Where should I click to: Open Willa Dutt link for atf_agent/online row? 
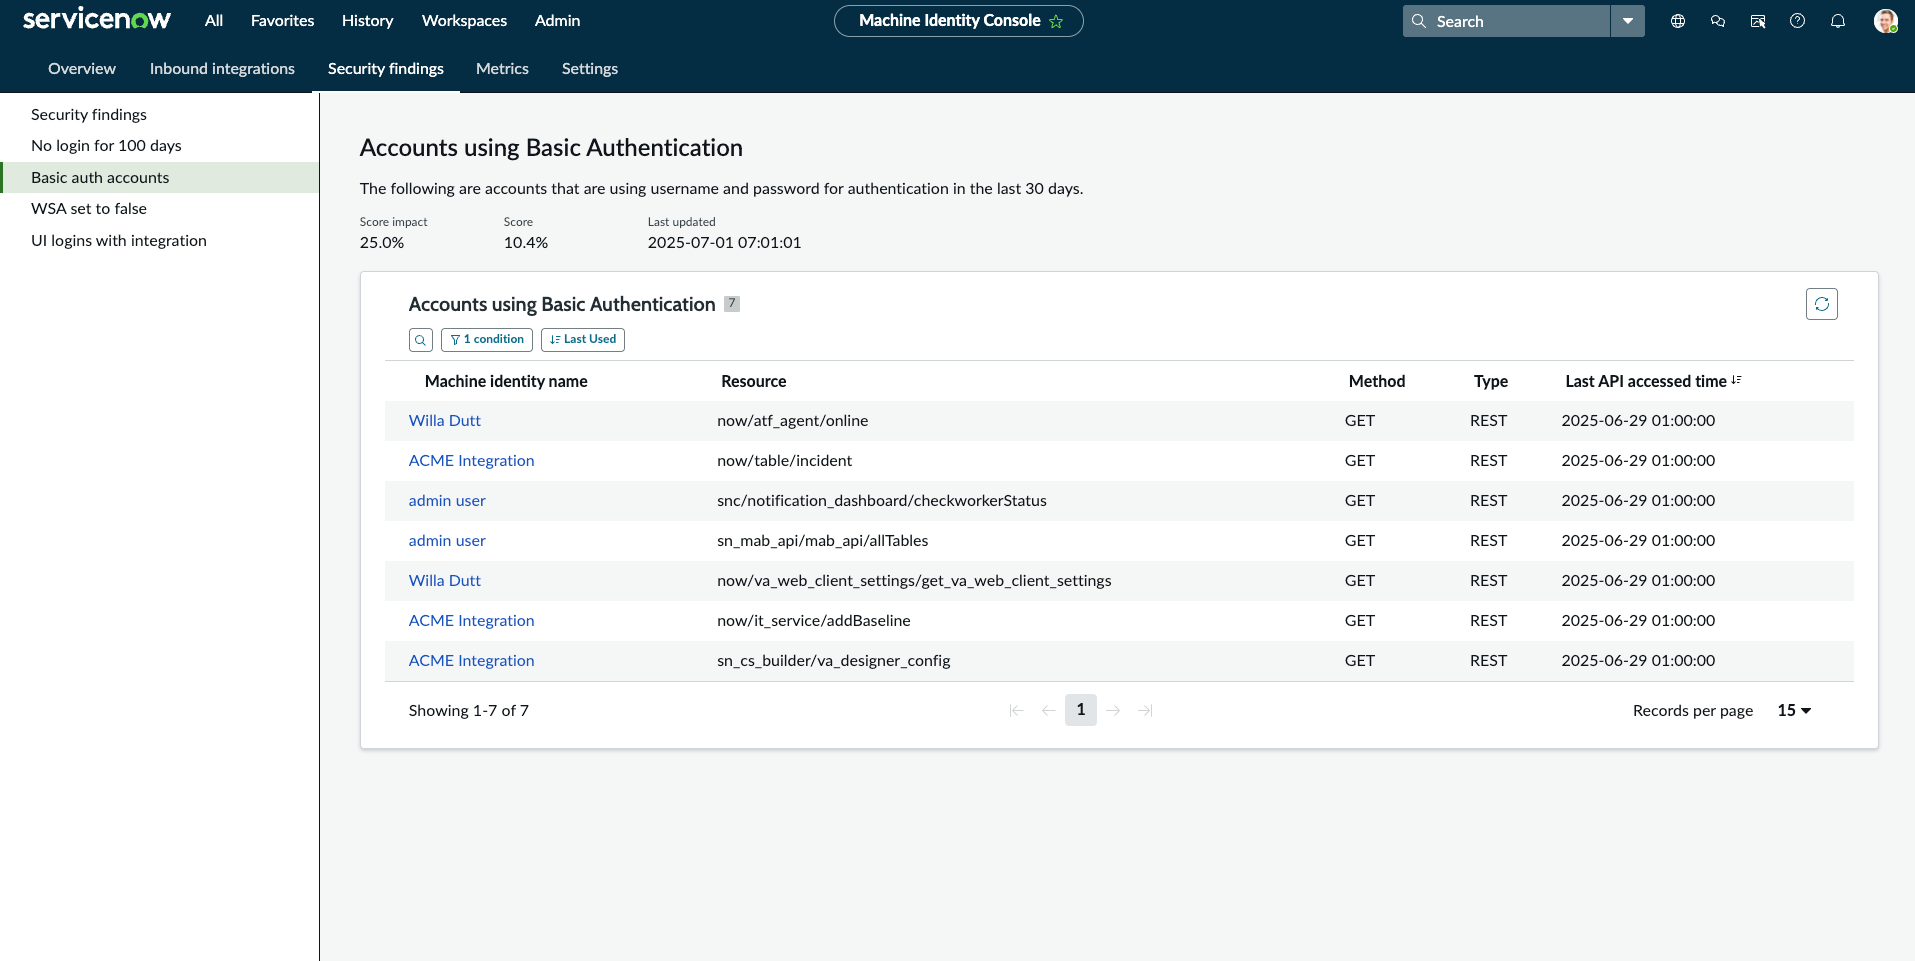pos(444,421)
